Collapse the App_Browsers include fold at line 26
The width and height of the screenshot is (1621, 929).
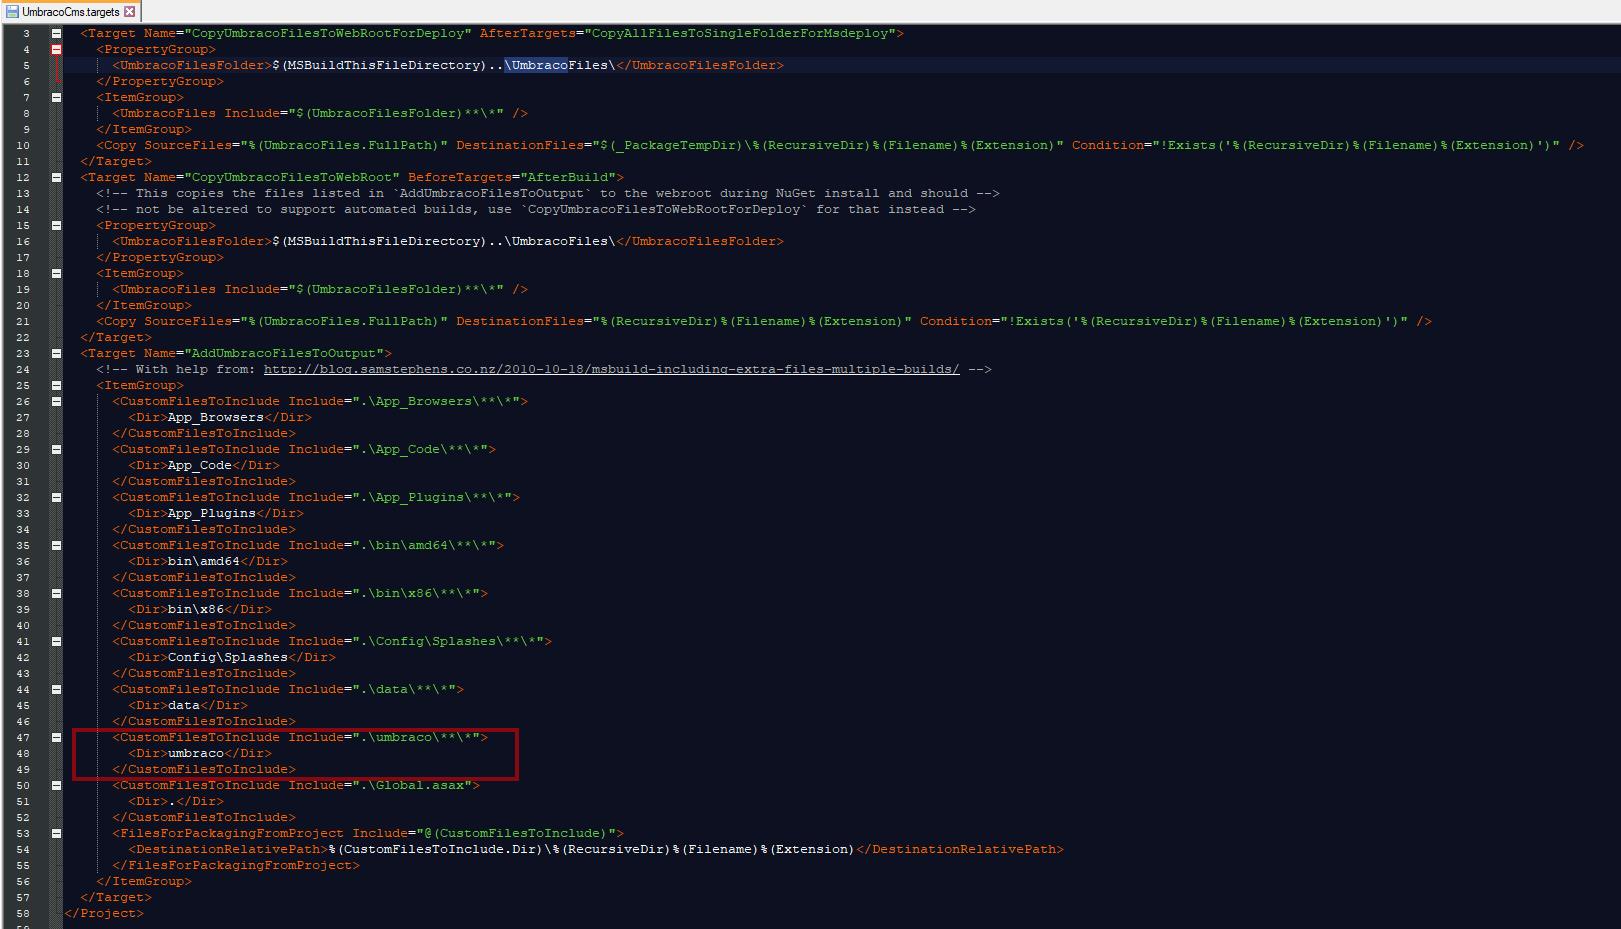57,401
